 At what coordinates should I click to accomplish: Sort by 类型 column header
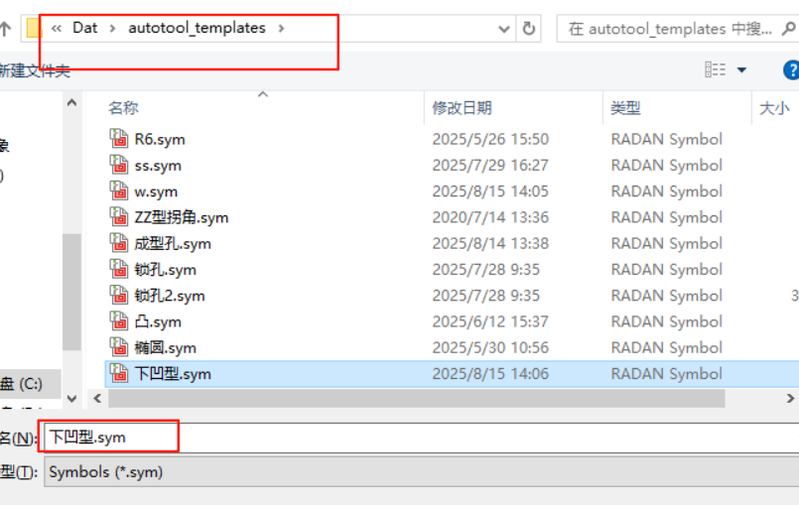click(x=625, y=108)
